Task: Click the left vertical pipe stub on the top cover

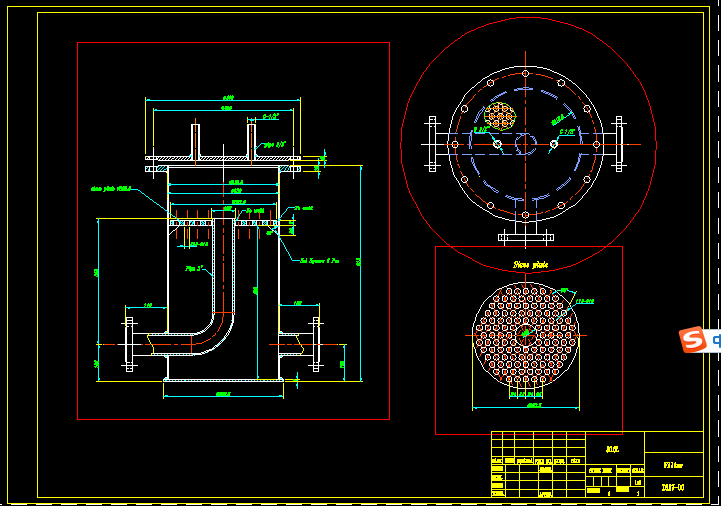Action: (x=196, y=138)
